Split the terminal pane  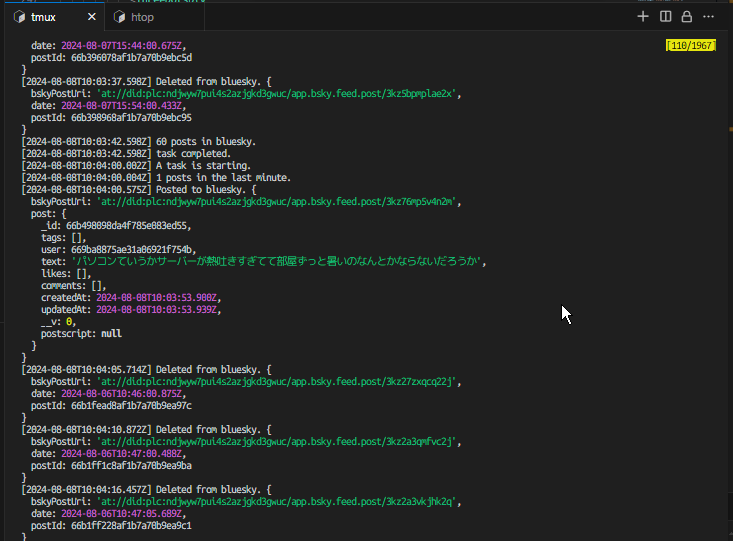tap(665, 17)
